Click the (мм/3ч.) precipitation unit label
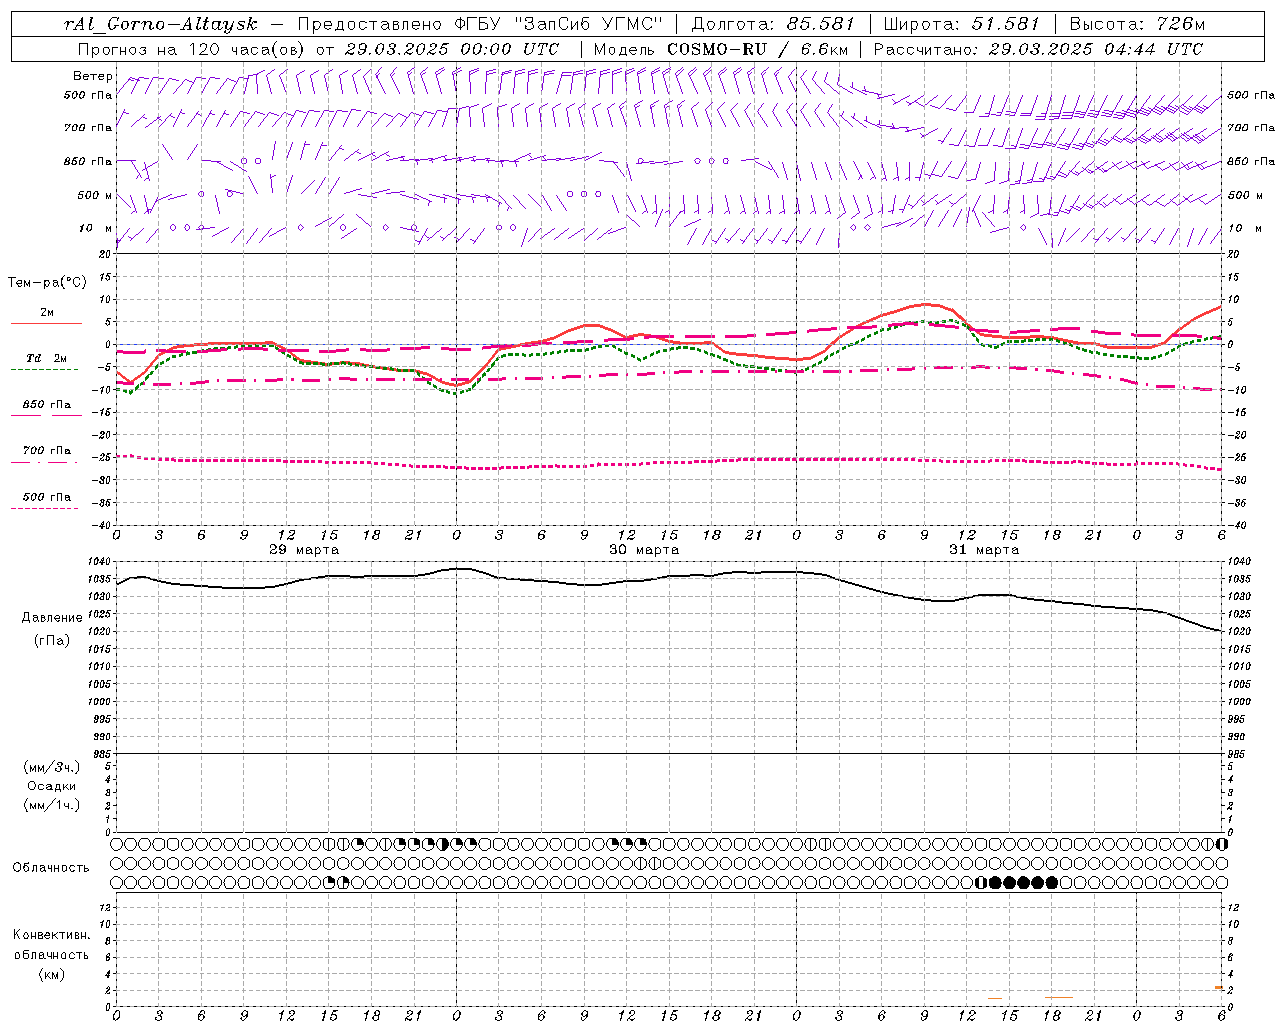This screenshot has width=1280, height=1024. pos(52,767)
